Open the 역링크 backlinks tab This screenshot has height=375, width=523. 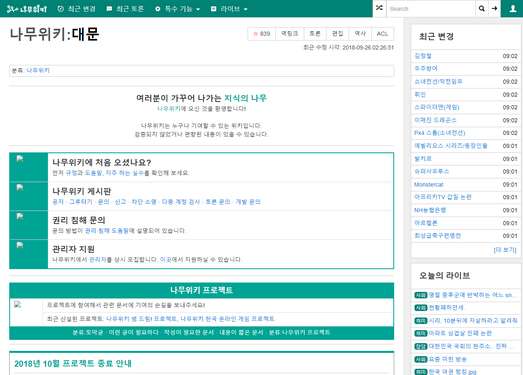(x=290, y=34)
